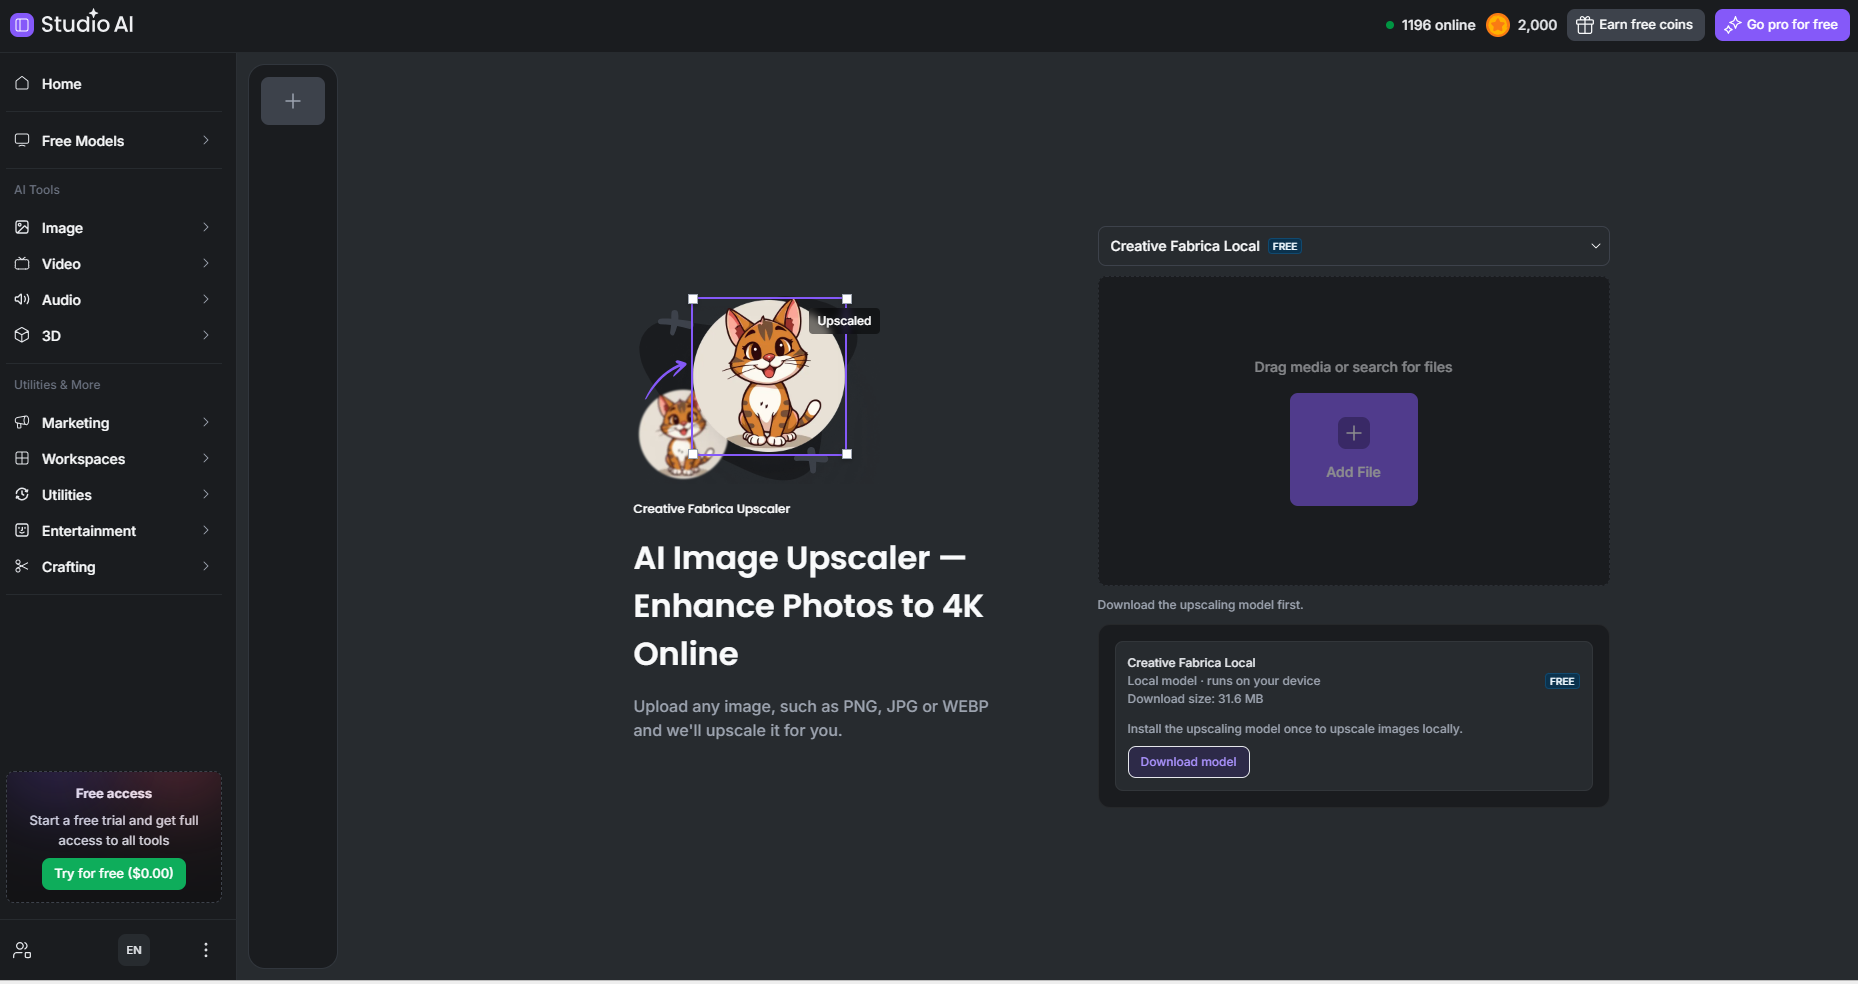Open the Free Models menu item
The image size is (1858, 984).
[114, 141]
